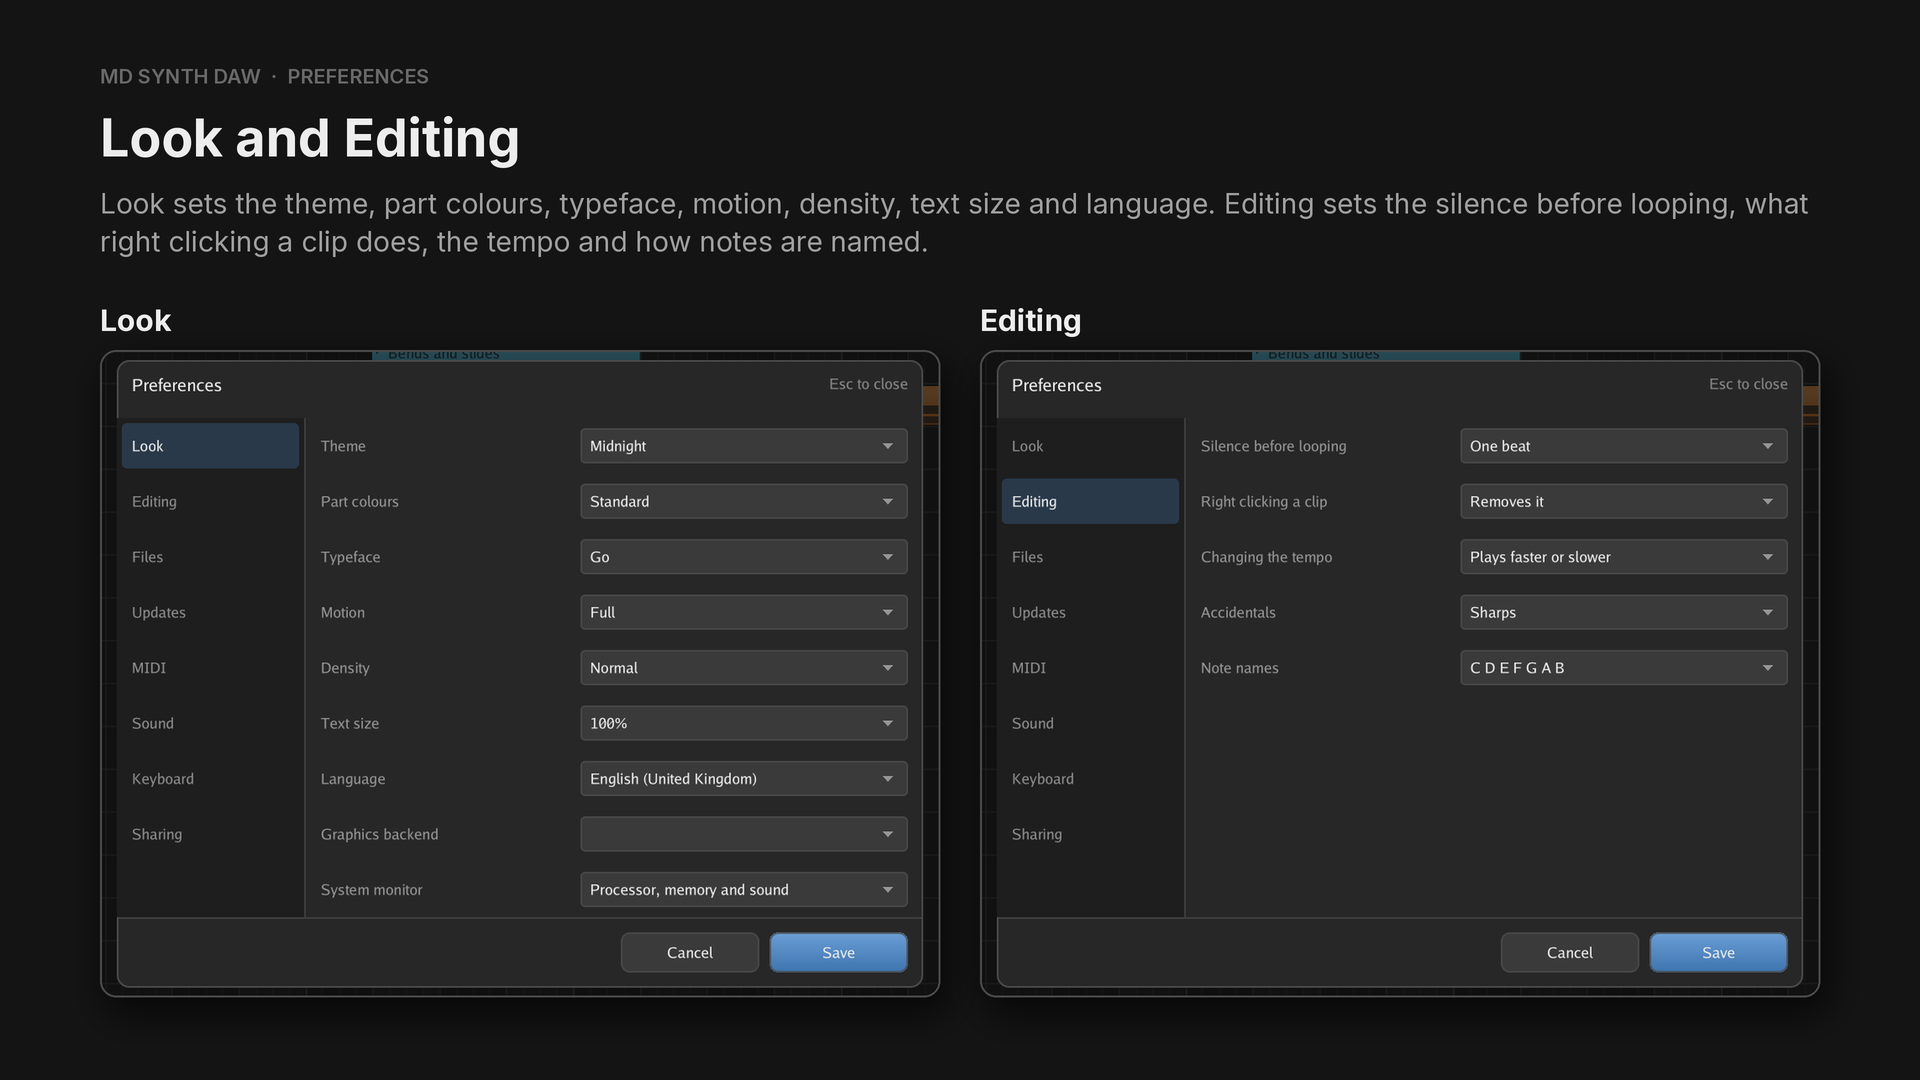
Task: Click the MD SYNTH DAW breadcrumb text
Action: [x=180, y=77]
